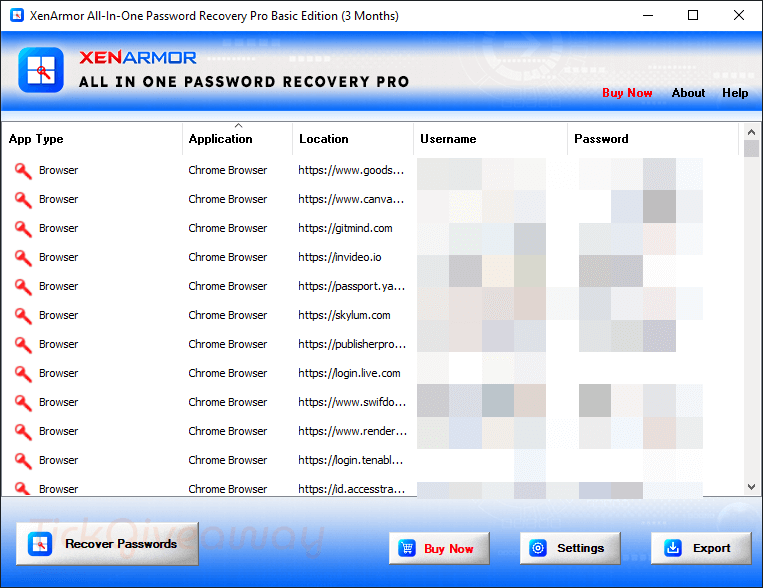
Task: Click the key icon in id.accesstra row
Action: 22,488
